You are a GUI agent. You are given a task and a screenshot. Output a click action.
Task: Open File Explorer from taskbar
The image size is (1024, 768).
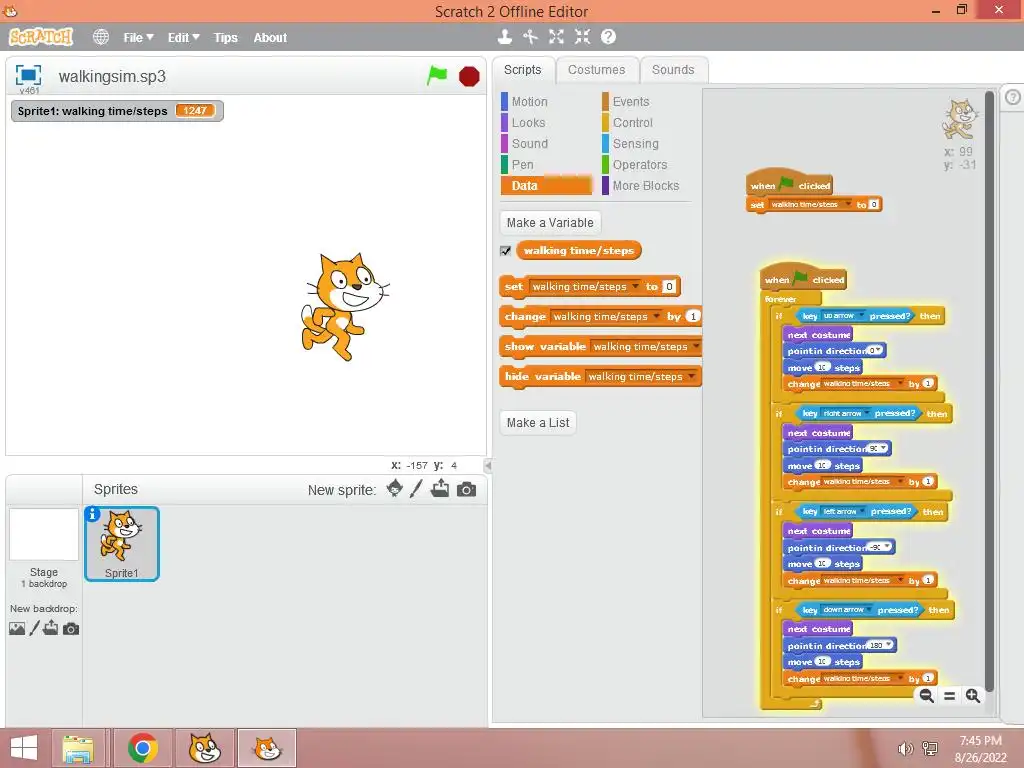(x=78, y=748)
